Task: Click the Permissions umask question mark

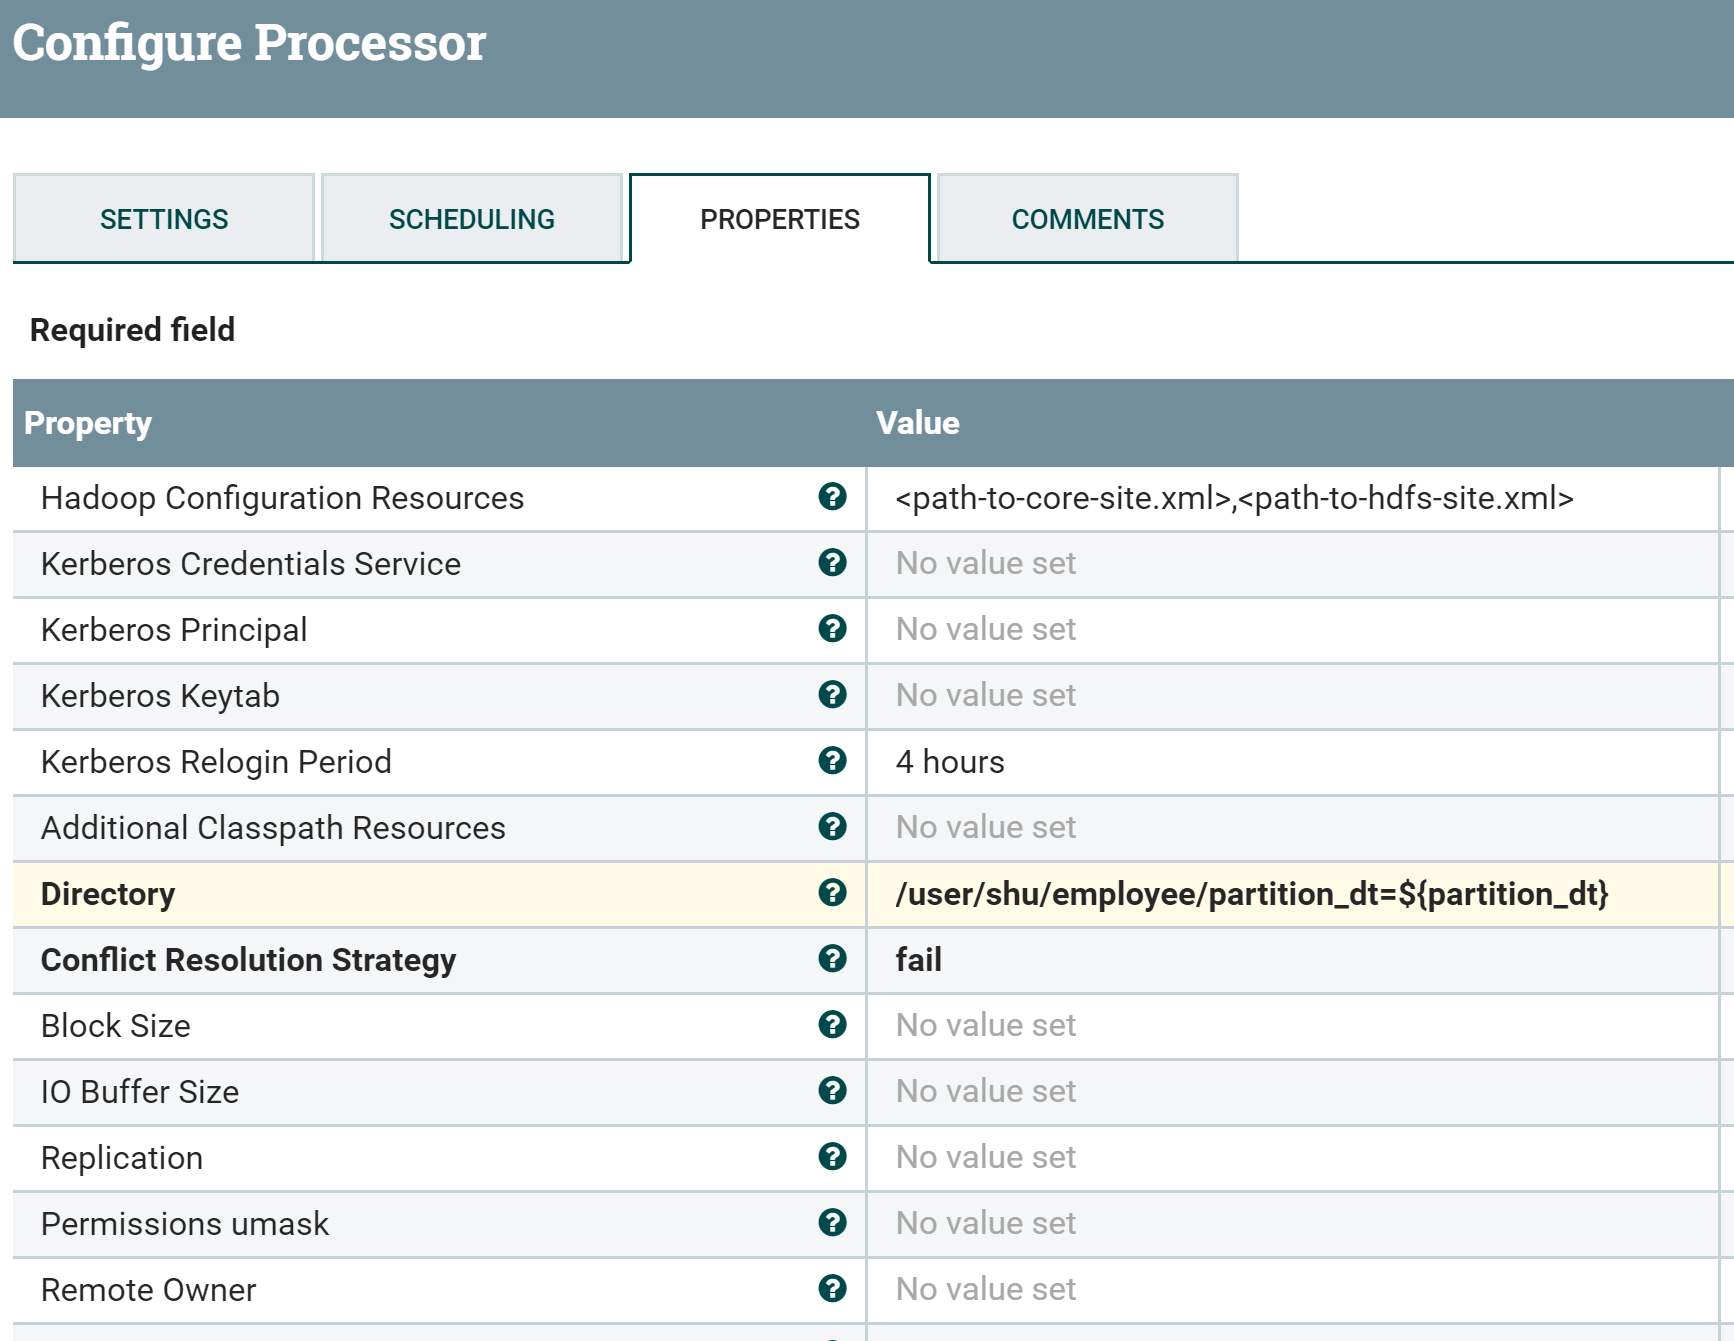Action: click(832, 1223)
